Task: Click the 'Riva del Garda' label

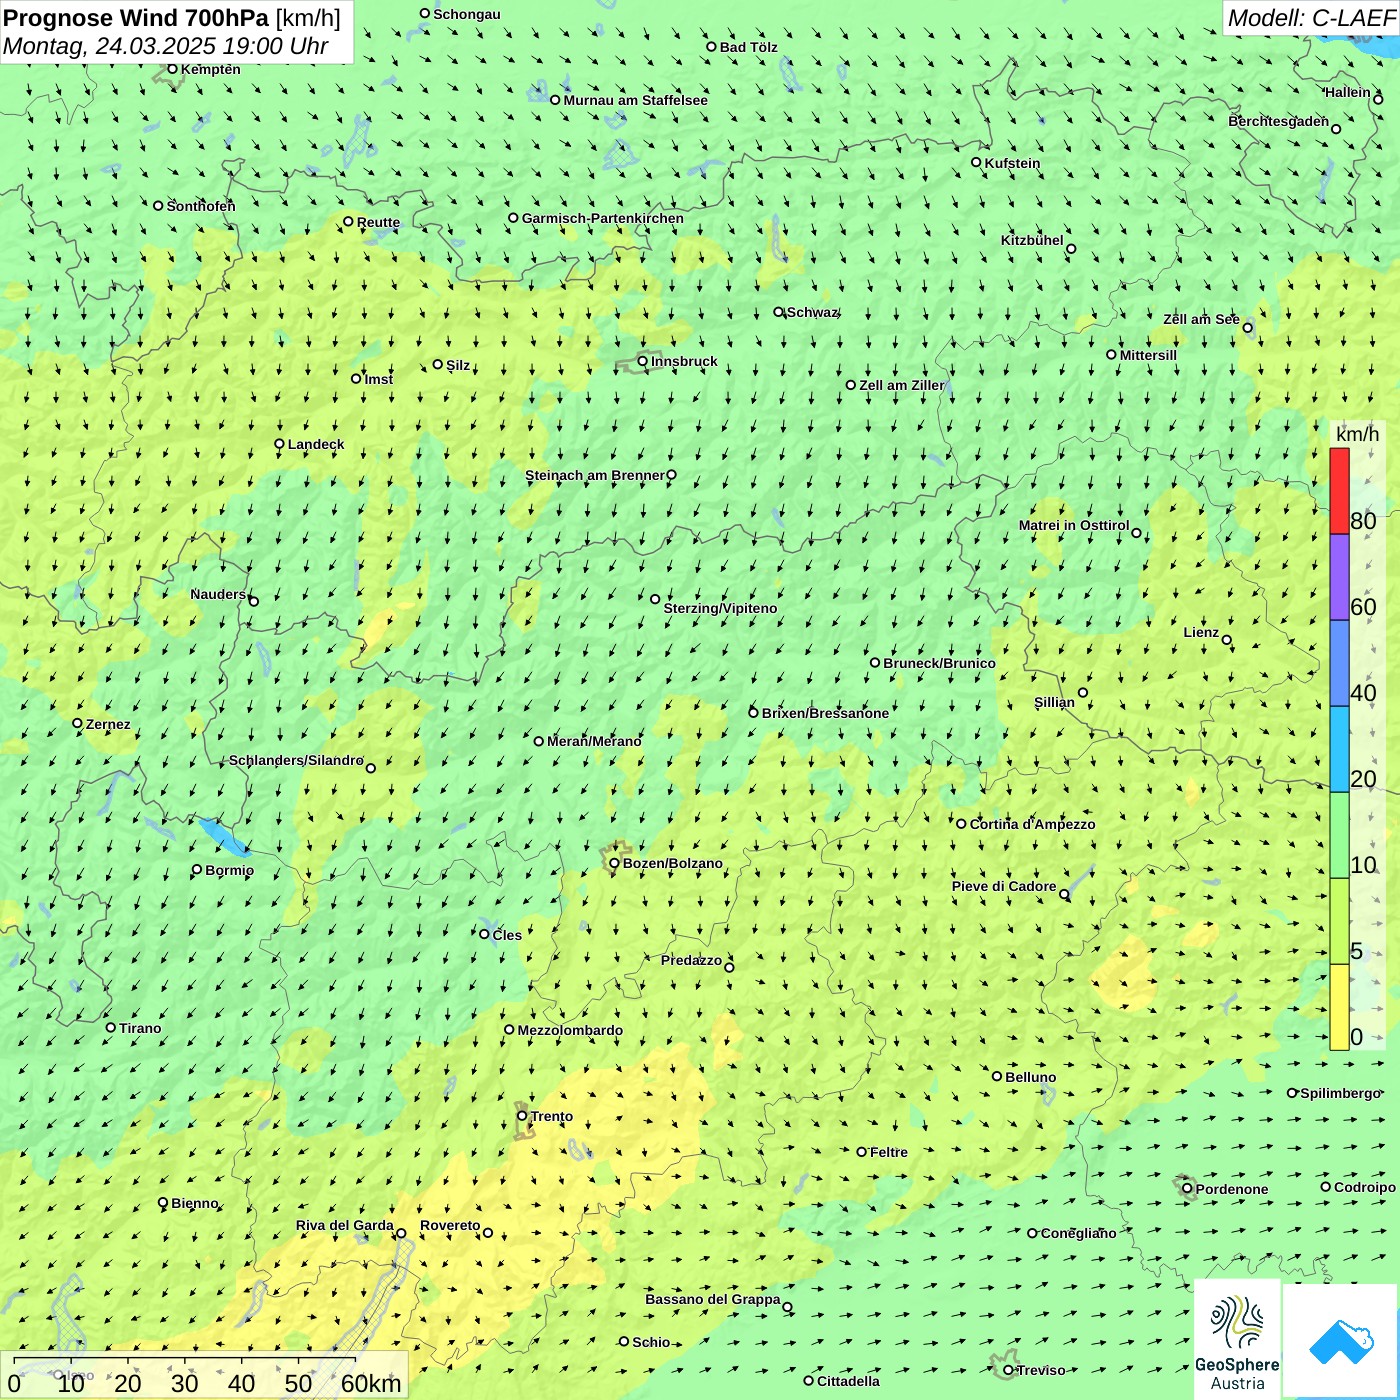Action: pos(345,1225)
